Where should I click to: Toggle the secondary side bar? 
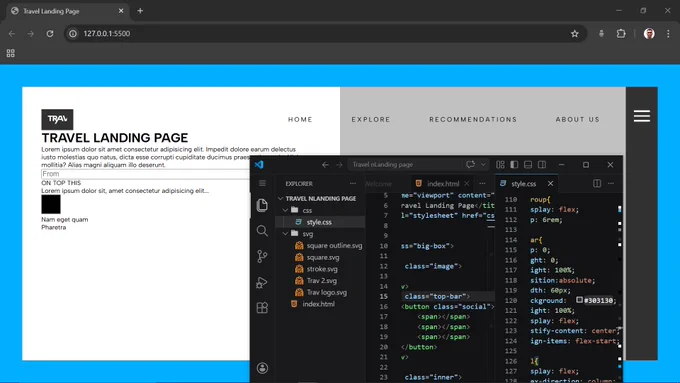click(x=542, y=165)
